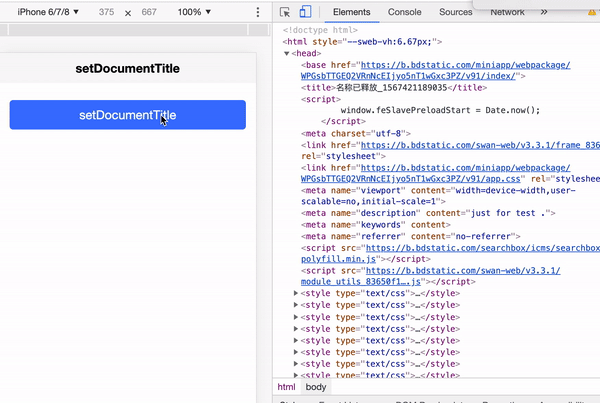Toggle the device toolbar icon
Image resolution: width=600 pixels, height=403 pixels.
pyautogui.click(x=307, y=12)
